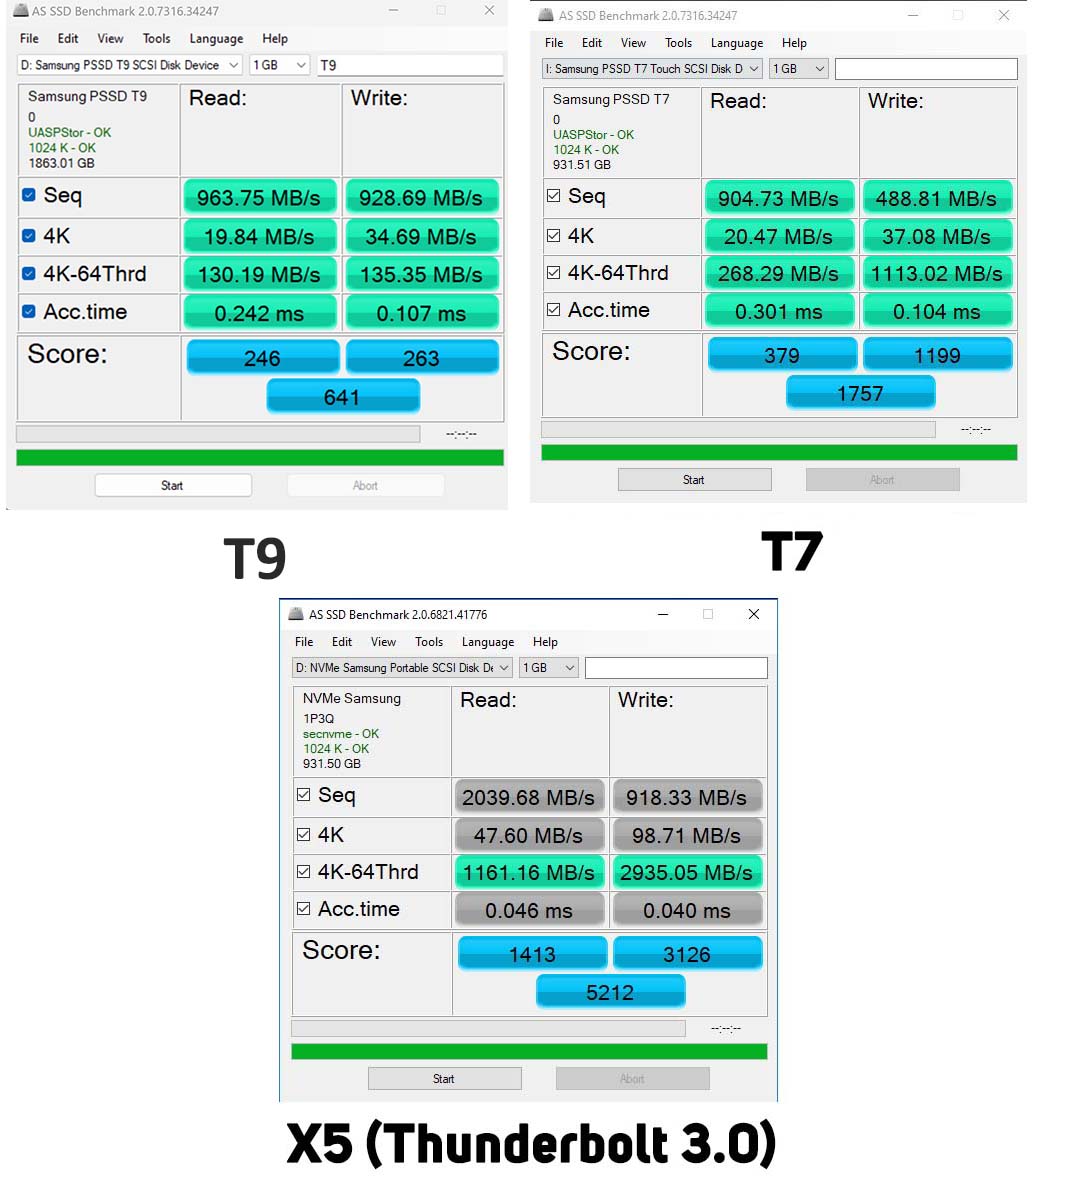Open Language menu in the NVMe Samsung window
The width and height of the screenshot is (1067, 1188).
pyautogui.click(x=488, y=642)
